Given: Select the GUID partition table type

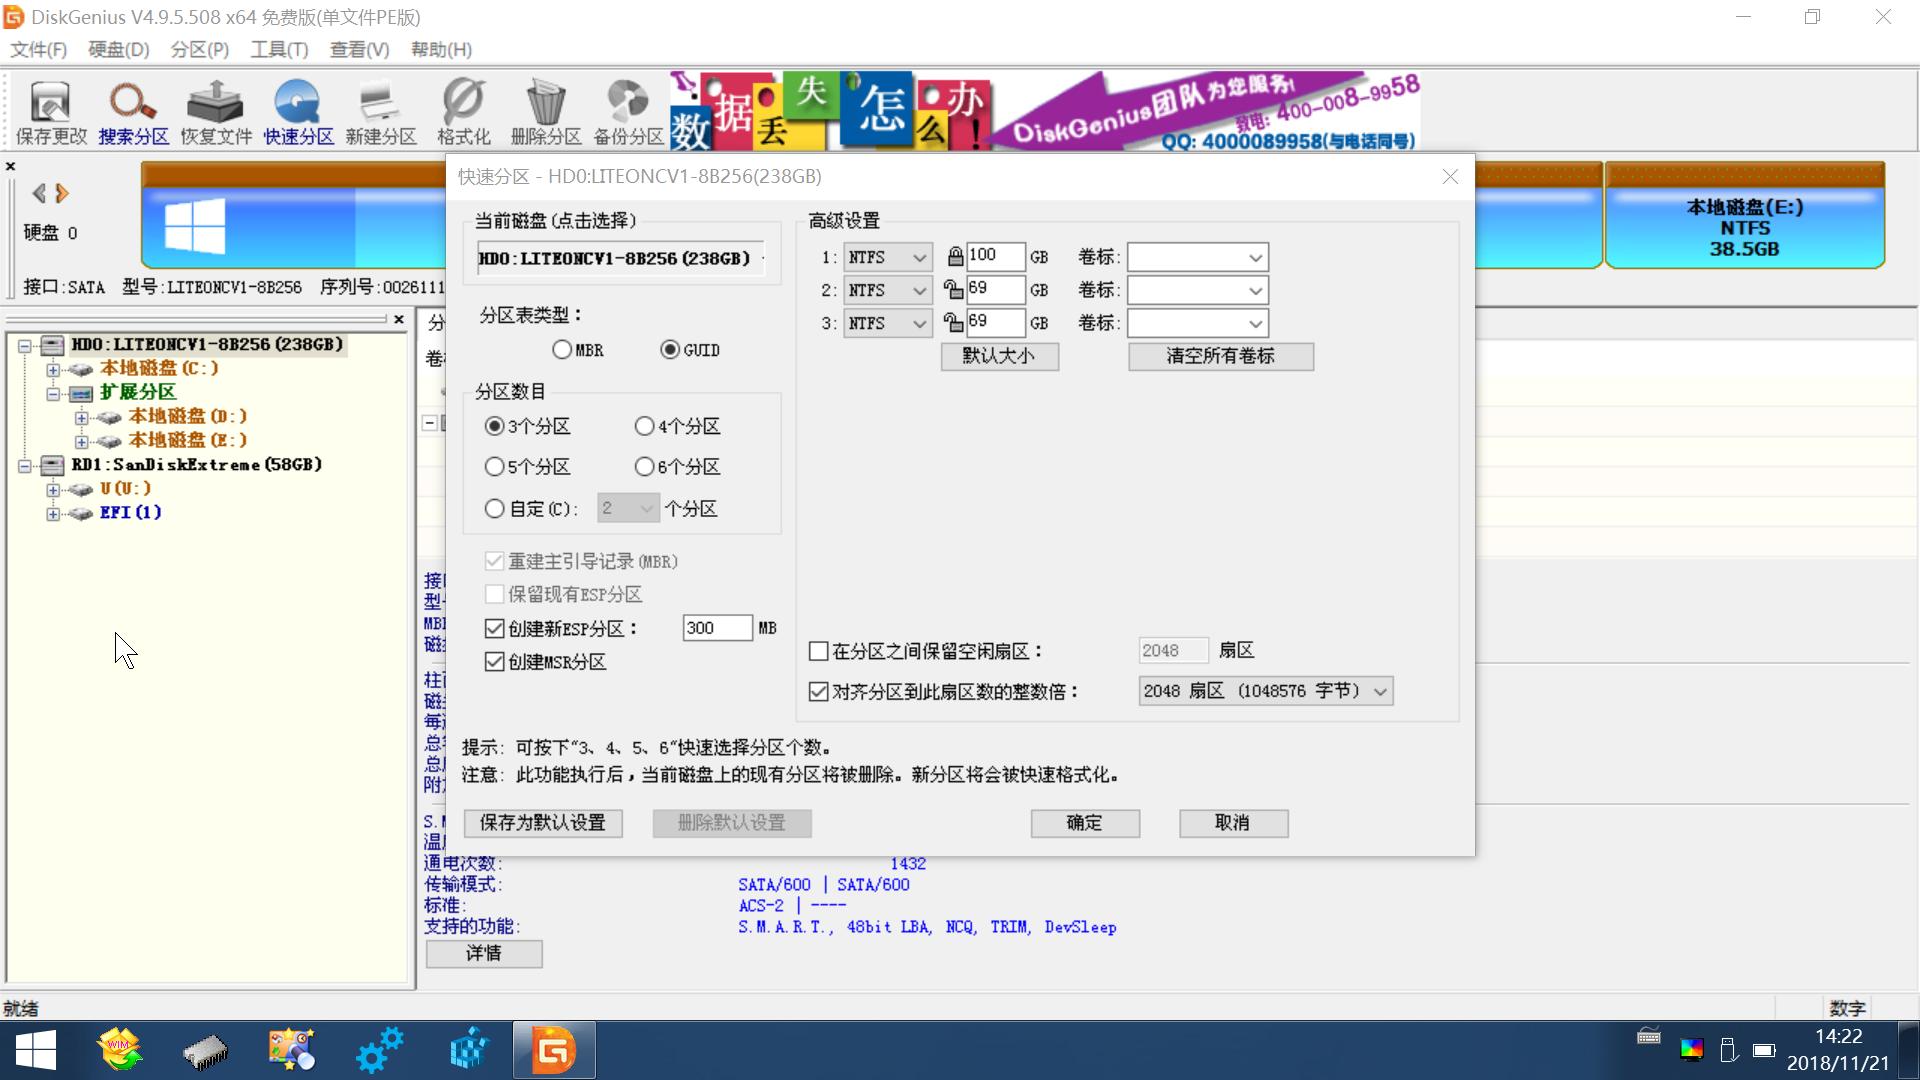Looking at the screenshot, I should coord(670,349).
